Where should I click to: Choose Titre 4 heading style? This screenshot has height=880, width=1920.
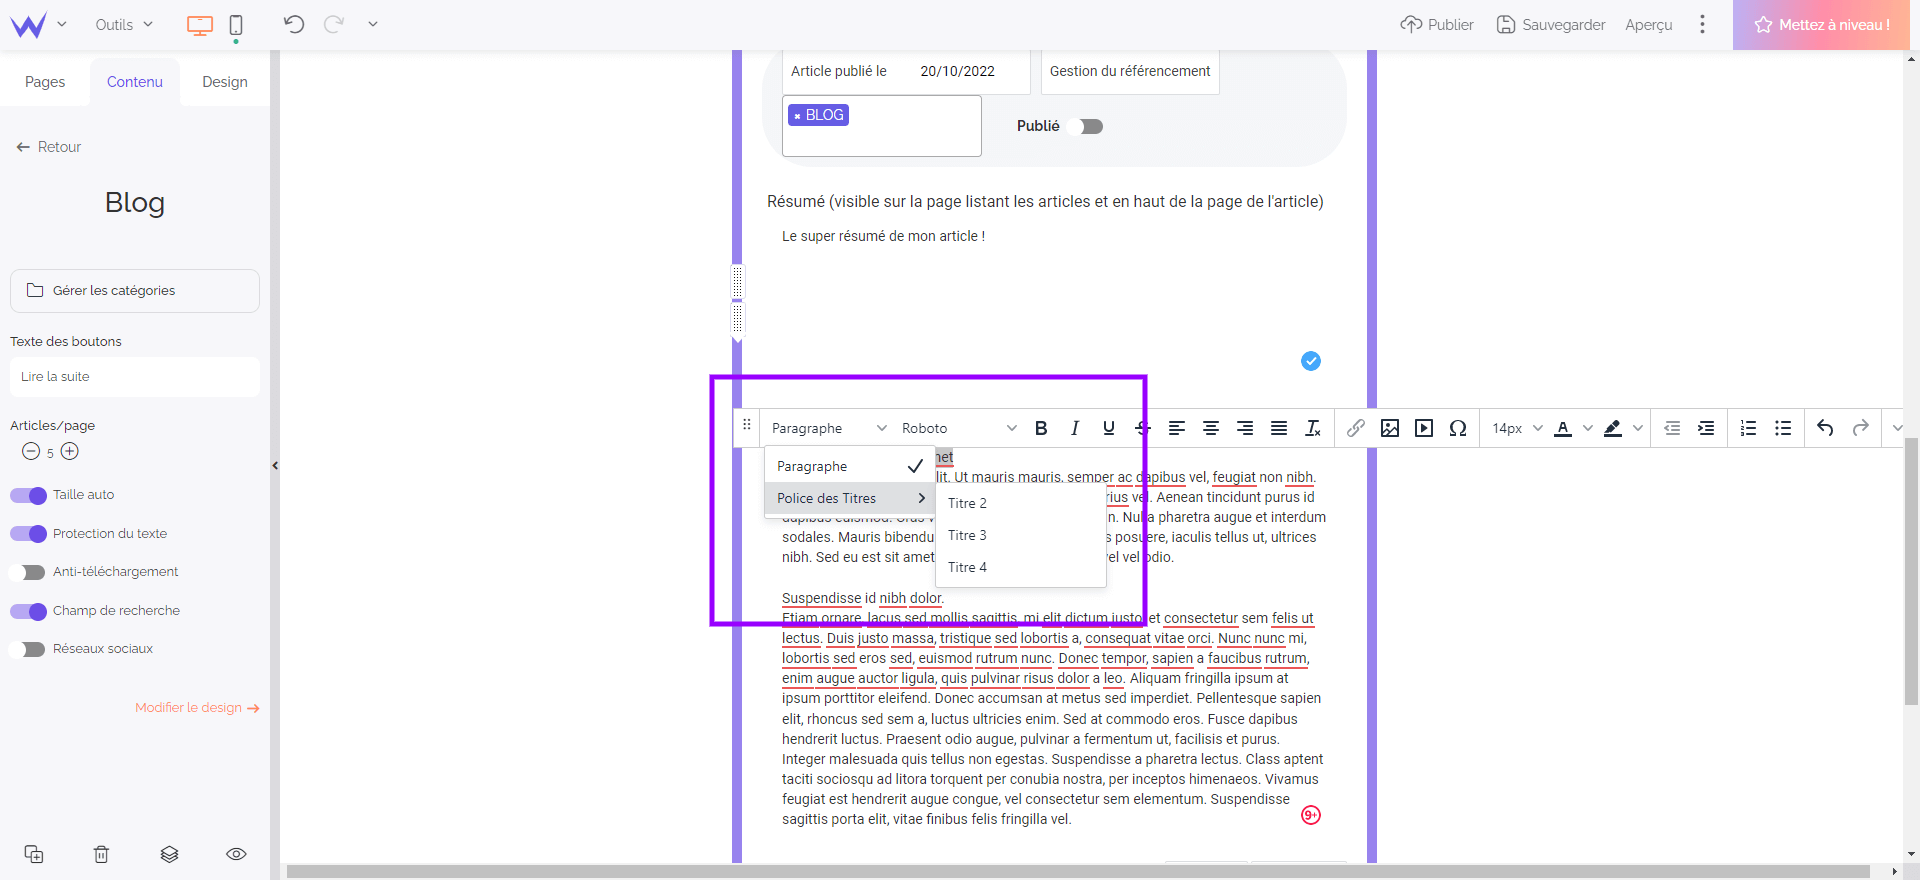click(x=1021, y=567)
